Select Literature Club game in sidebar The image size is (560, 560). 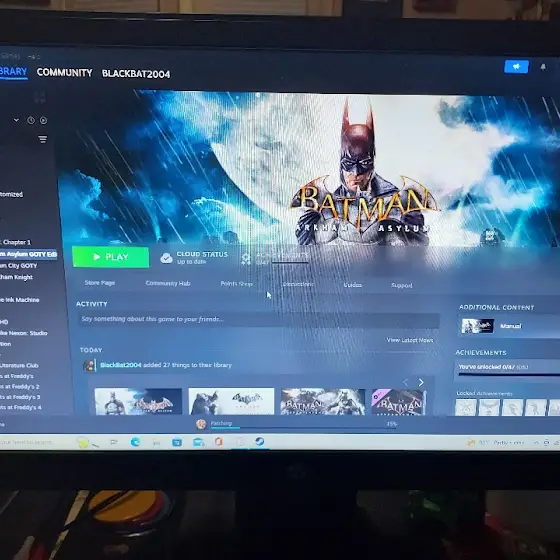(x=19, y=365)
